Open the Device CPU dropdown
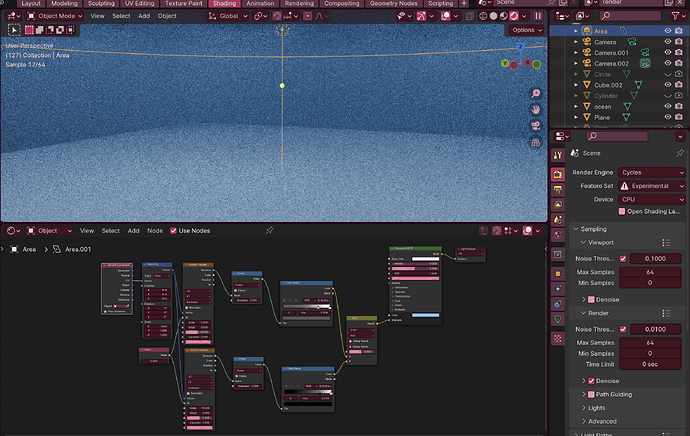The width and height of the screenshot is (690, 436). [652, 199]
